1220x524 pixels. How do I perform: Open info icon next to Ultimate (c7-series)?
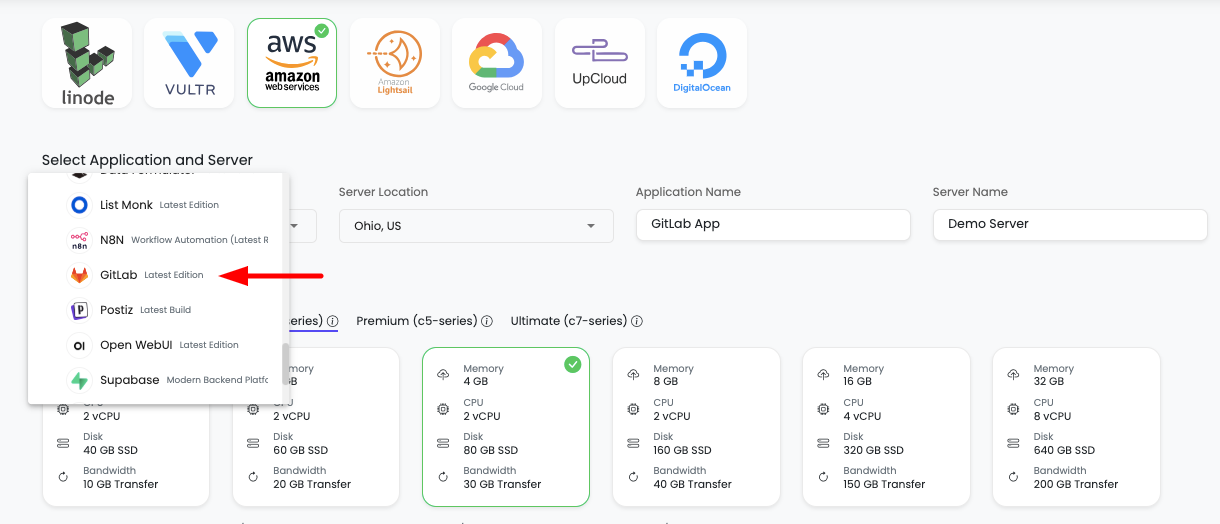tap(637, 322)
